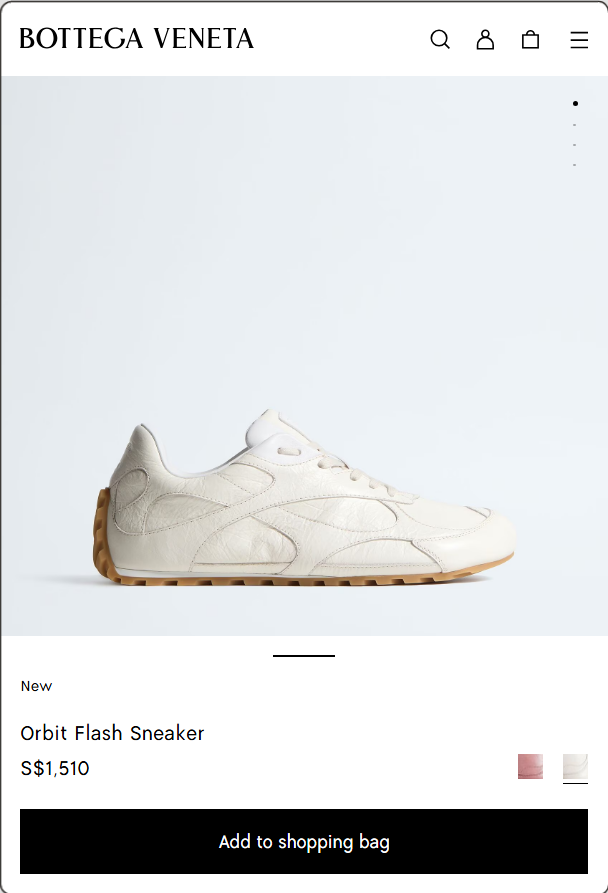The height and width of the screenshot is (893, 608).
Task: Click the Orbit Flash Sneaker title
Action: 112,733
